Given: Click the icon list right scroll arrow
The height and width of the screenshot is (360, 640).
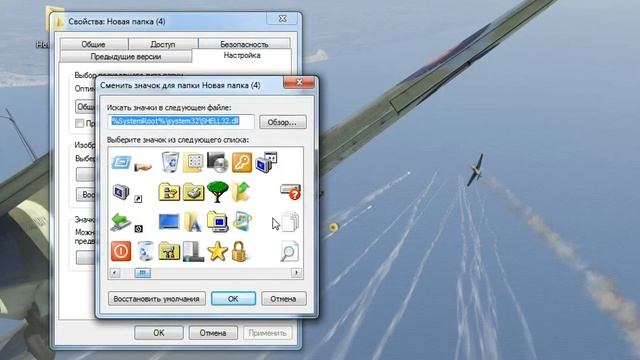Looking at the screenshot, I should click(297, 273).
